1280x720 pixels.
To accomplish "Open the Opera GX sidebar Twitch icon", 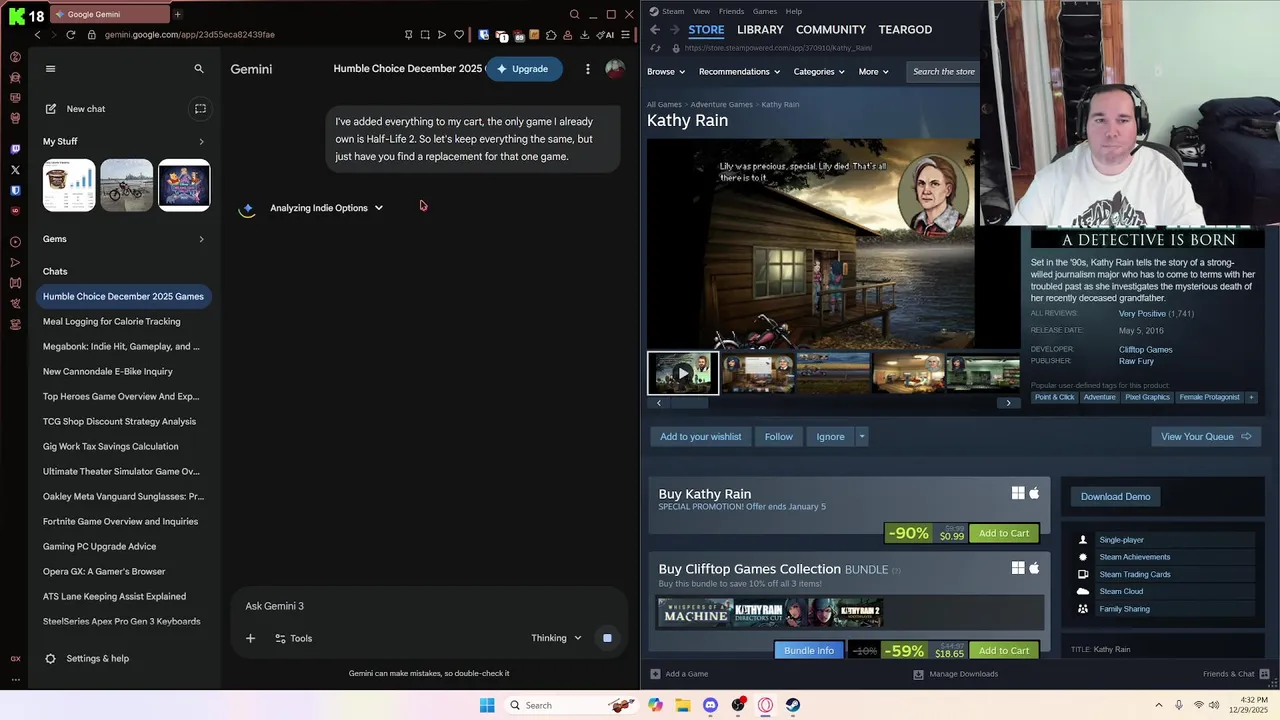I will coord(15,149).
